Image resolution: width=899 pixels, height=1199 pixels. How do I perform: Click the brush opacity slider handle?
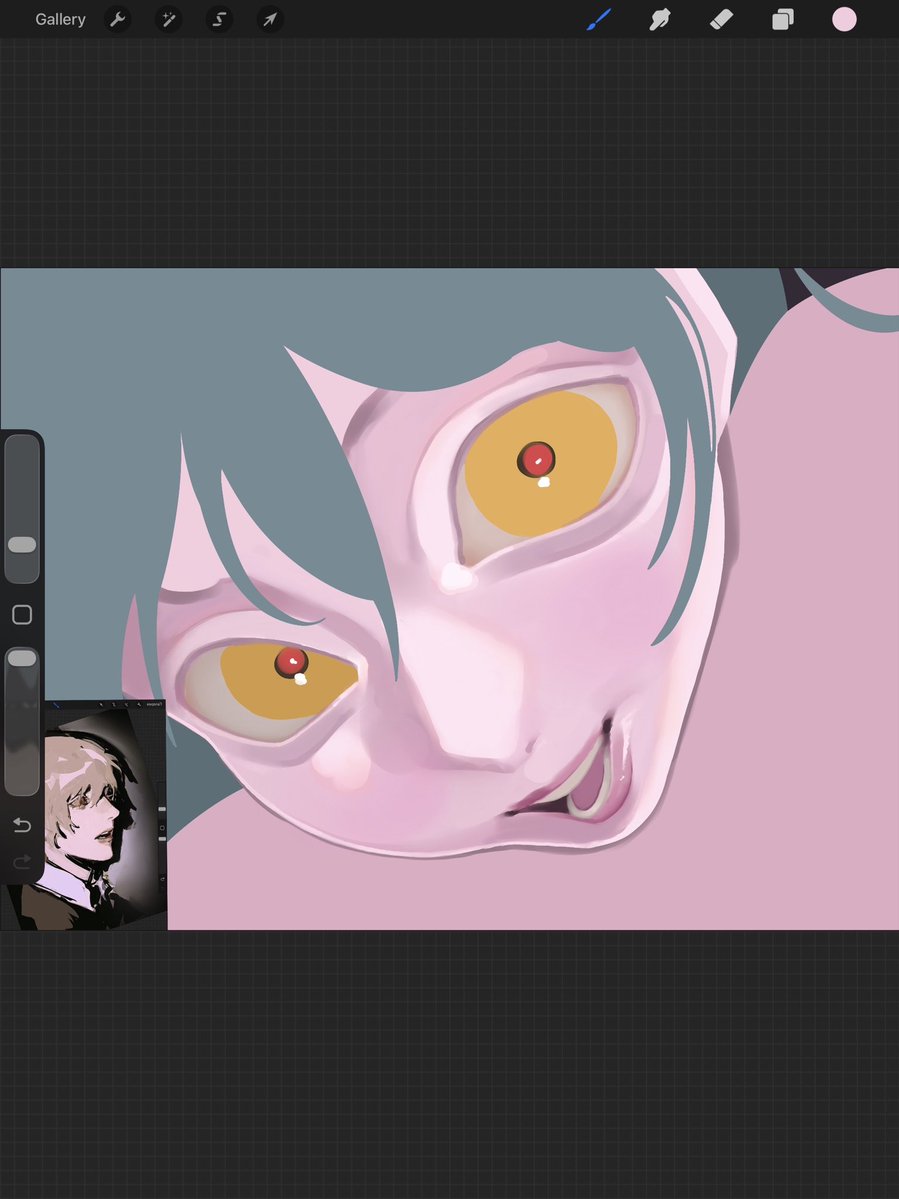coord(22,658)
